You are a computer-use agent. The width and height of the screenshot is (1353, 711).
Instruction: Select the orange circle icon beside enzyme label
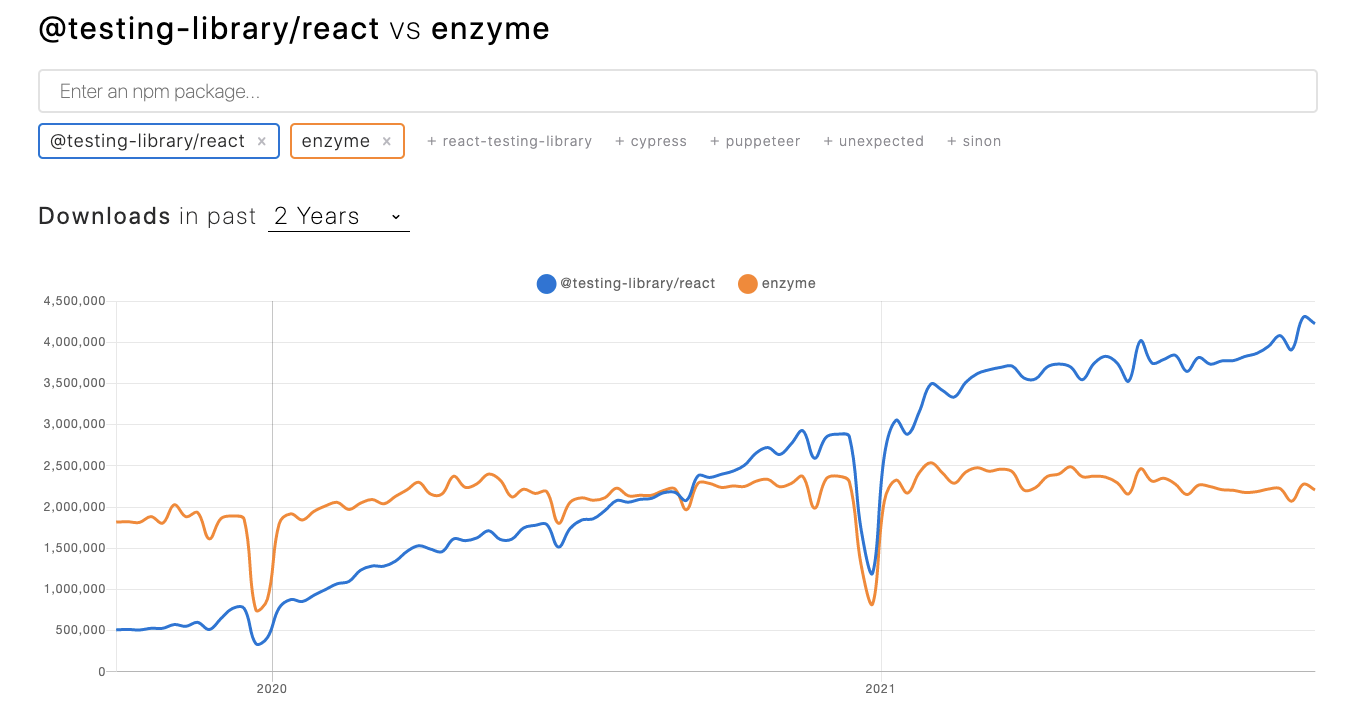(749, 283)
